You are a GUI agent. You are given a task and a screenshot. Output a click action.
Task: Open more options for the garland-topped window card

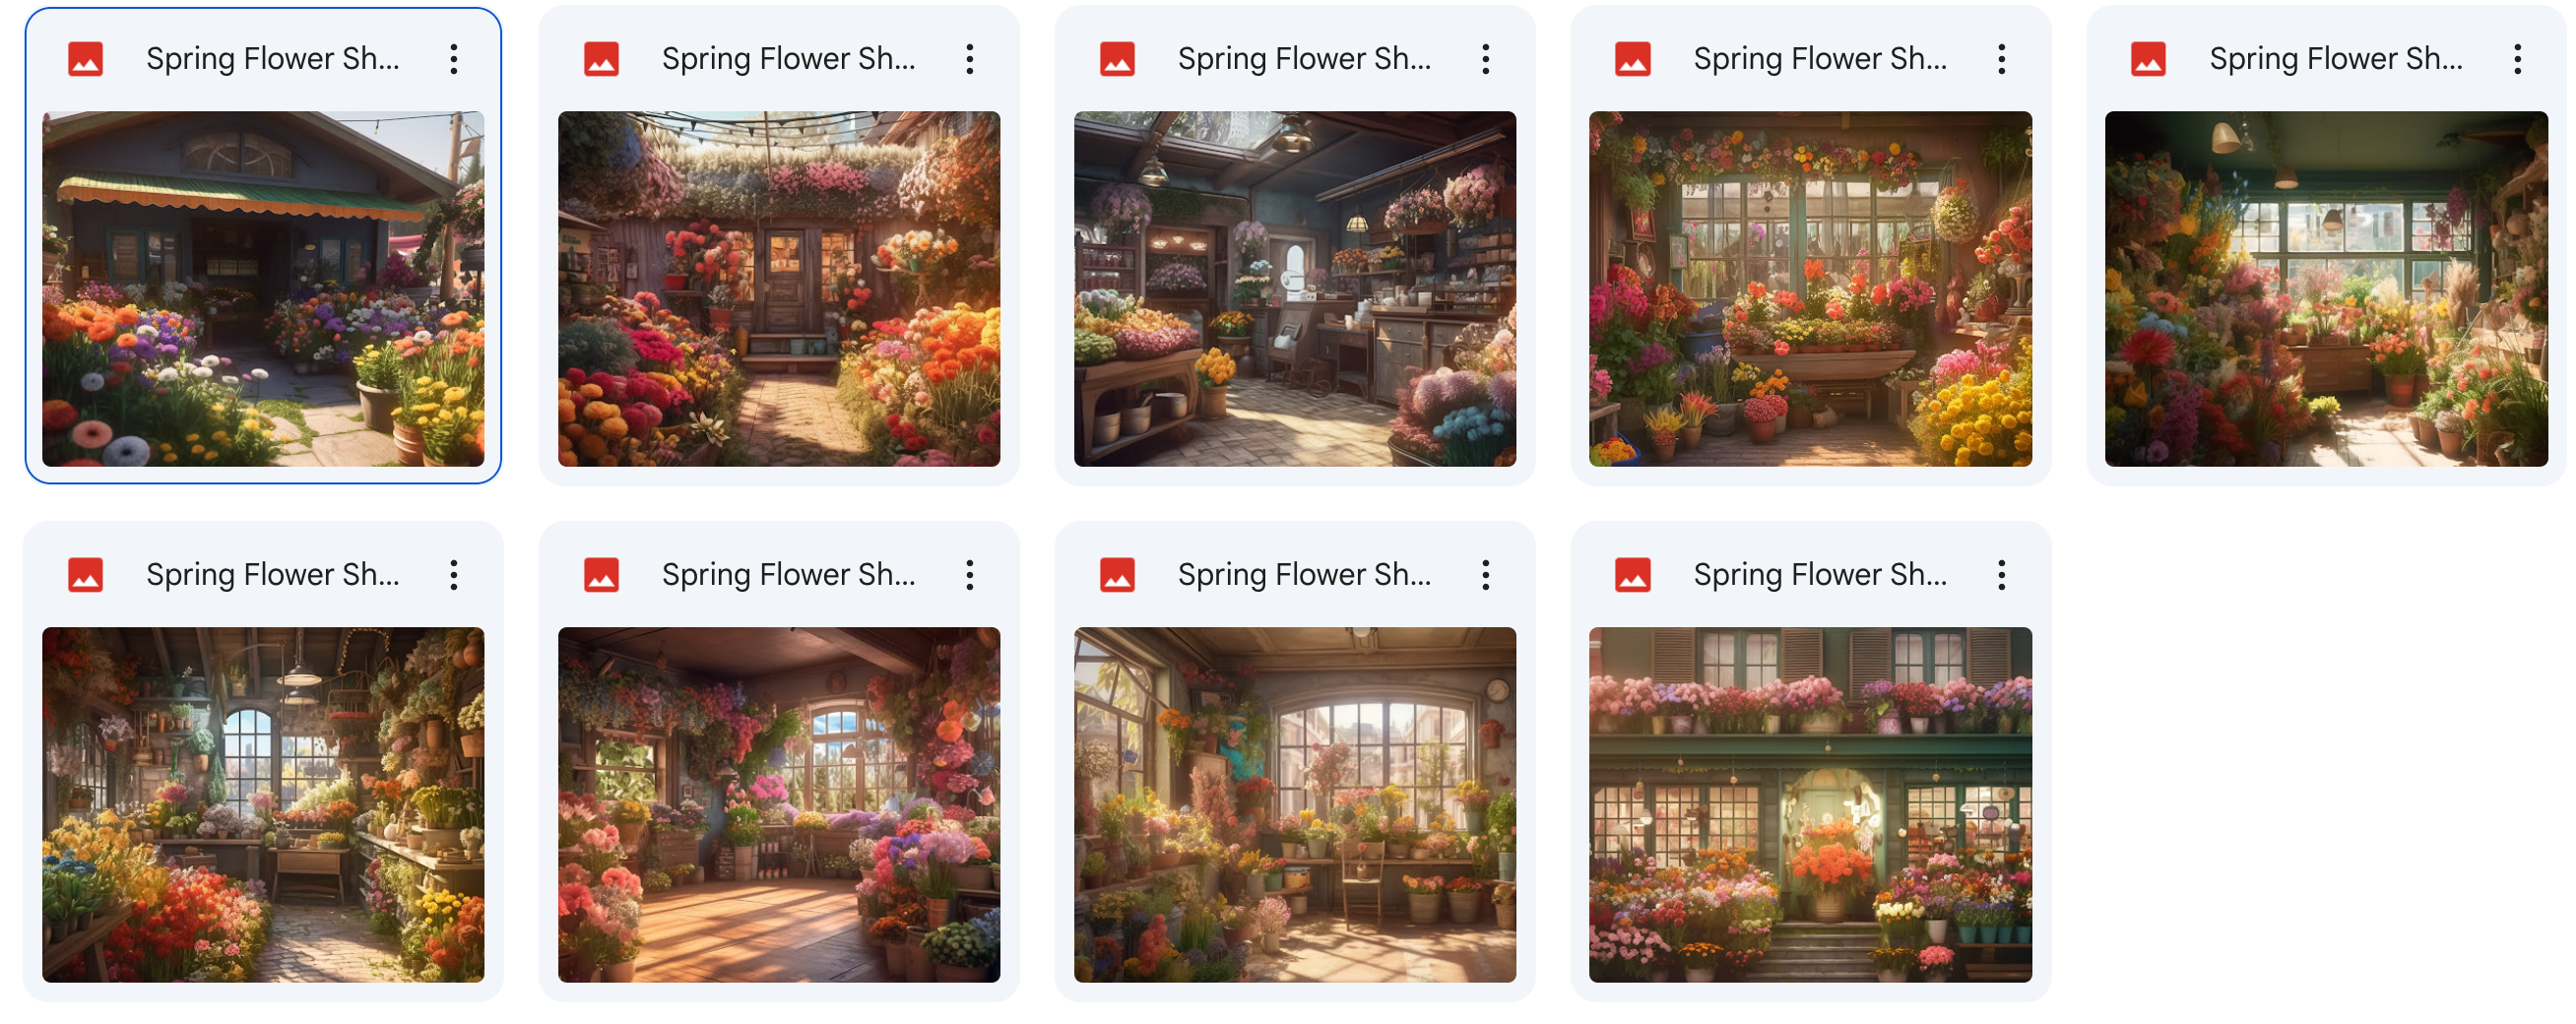tap(2002, 59)
